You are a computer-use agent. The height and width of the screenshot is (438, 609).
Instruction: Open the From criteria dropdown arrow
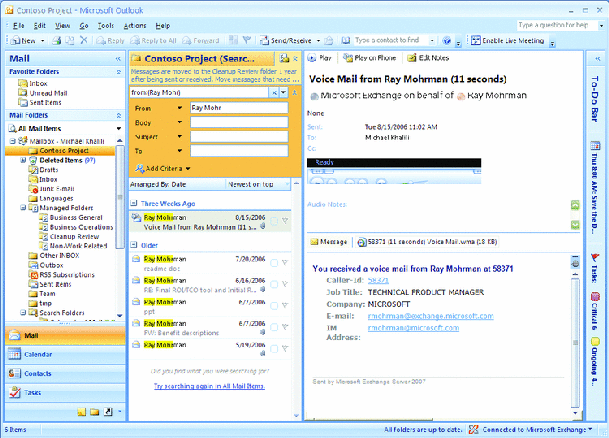pos(180,108)
